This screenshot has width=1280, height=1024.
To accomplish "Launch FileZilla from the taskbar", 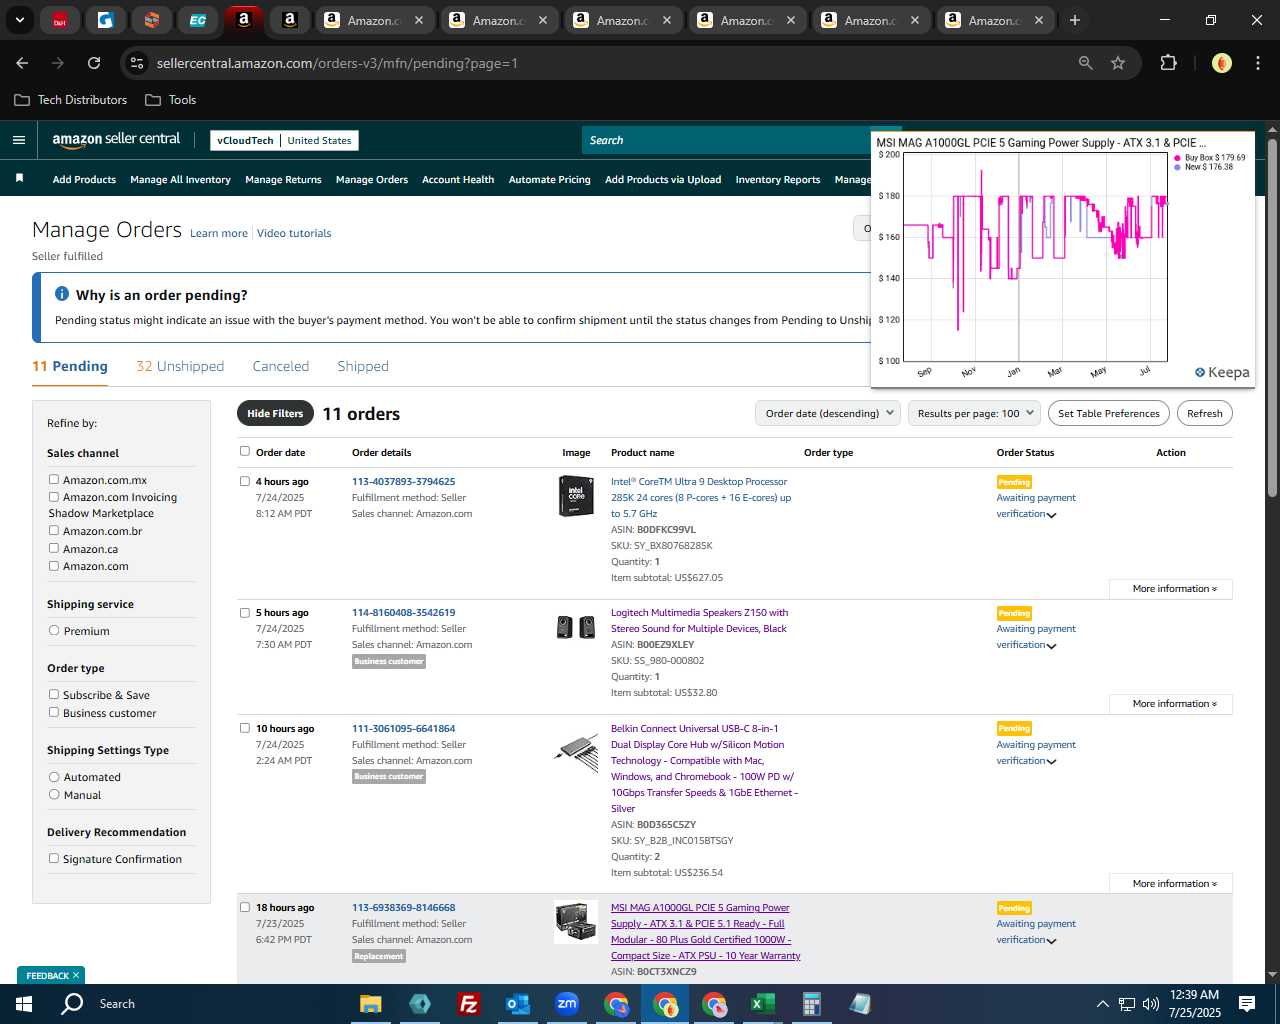I will 468,1004.
